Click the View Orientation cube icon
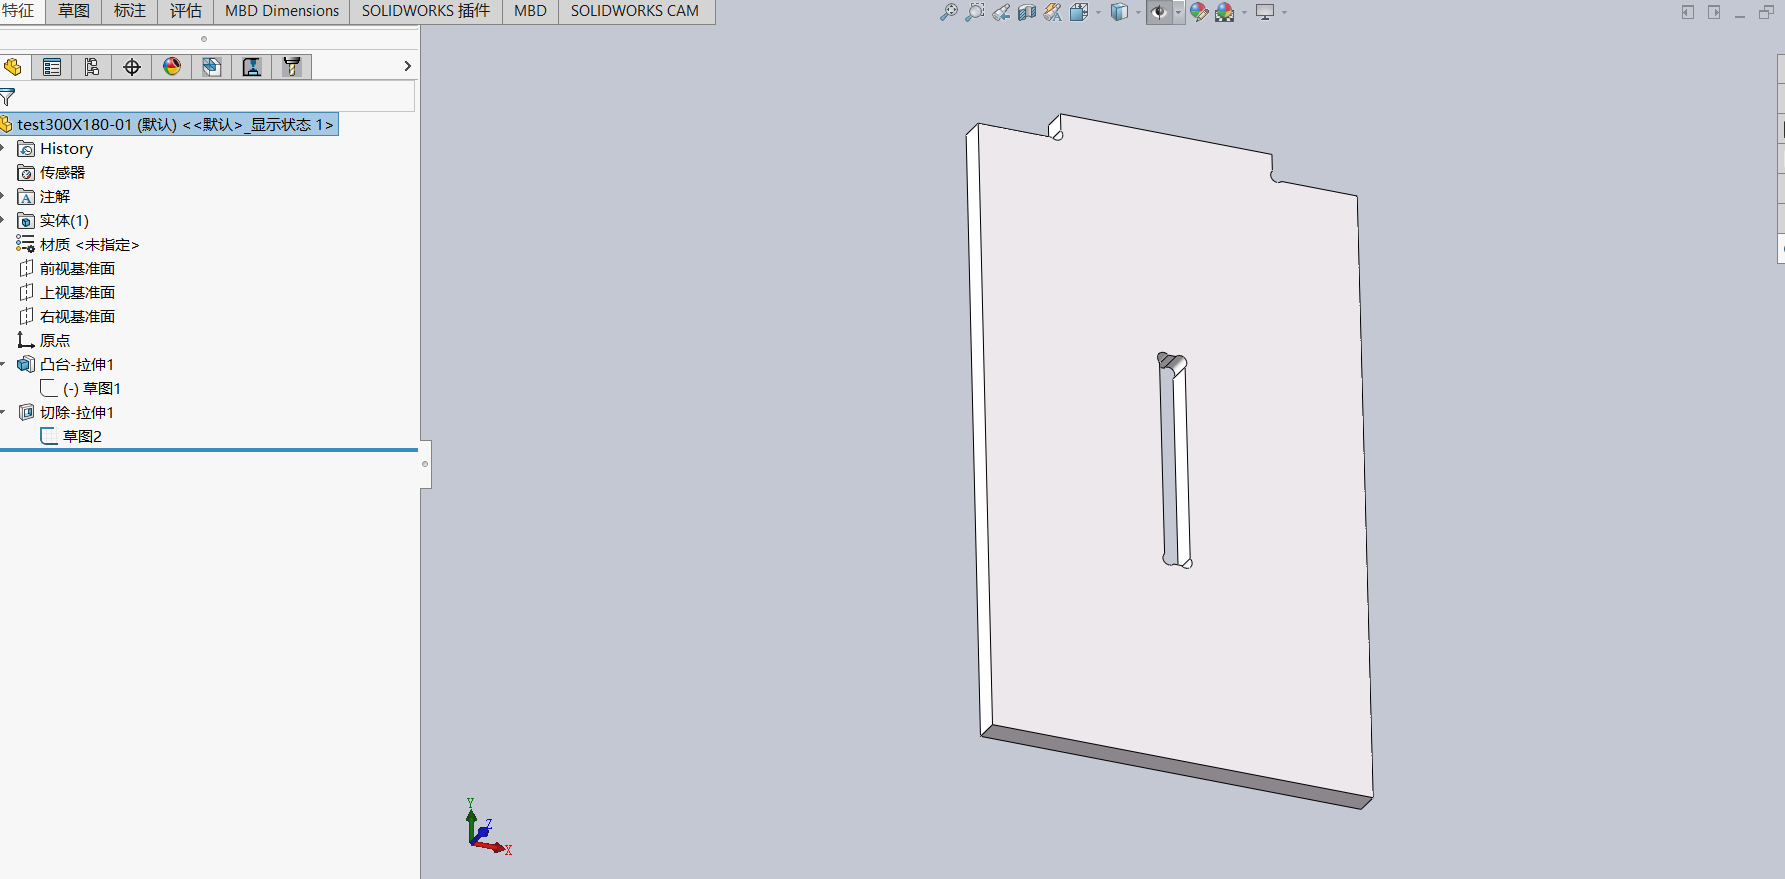Viewport: 1785px width, 879px height. pos(1079,12)
